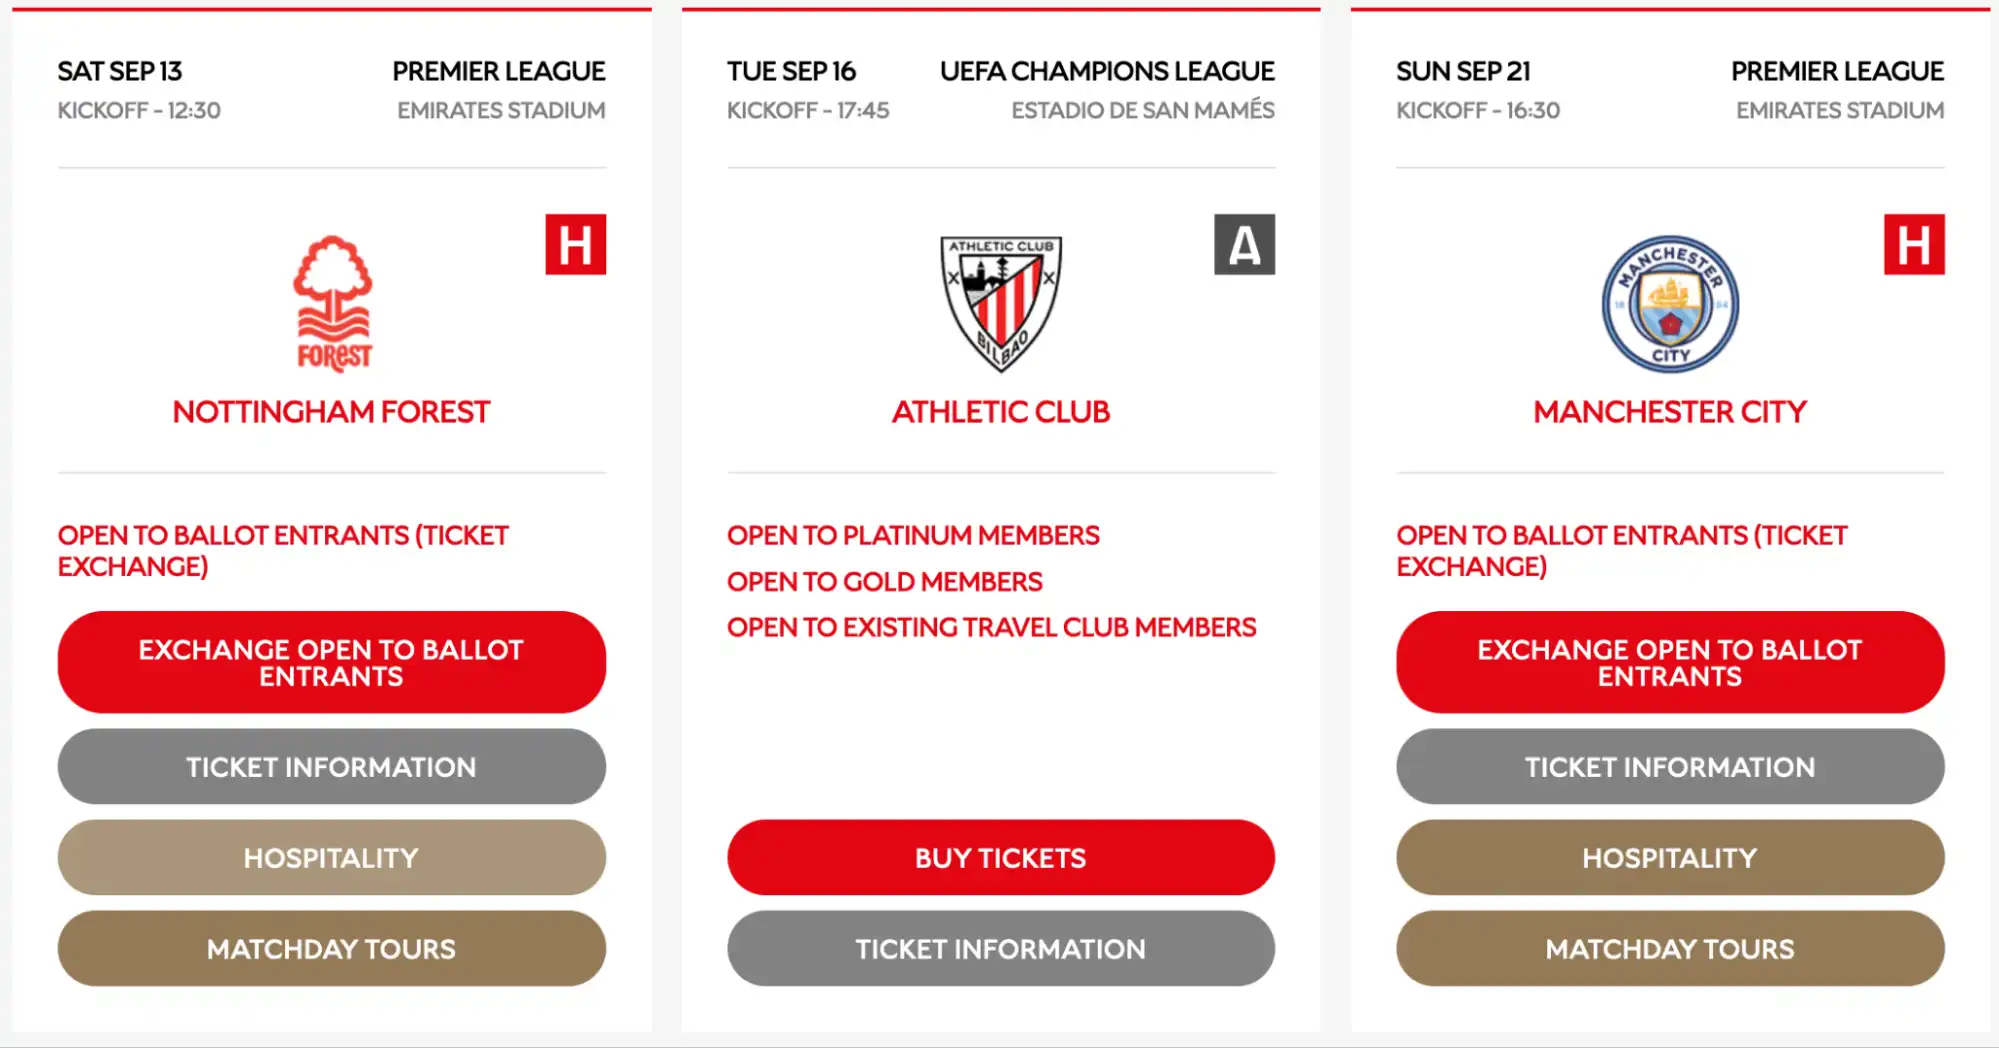
Task: Click Exchange Open to Ballot Entrants for Manchester City
Action: coord(1668,662)
